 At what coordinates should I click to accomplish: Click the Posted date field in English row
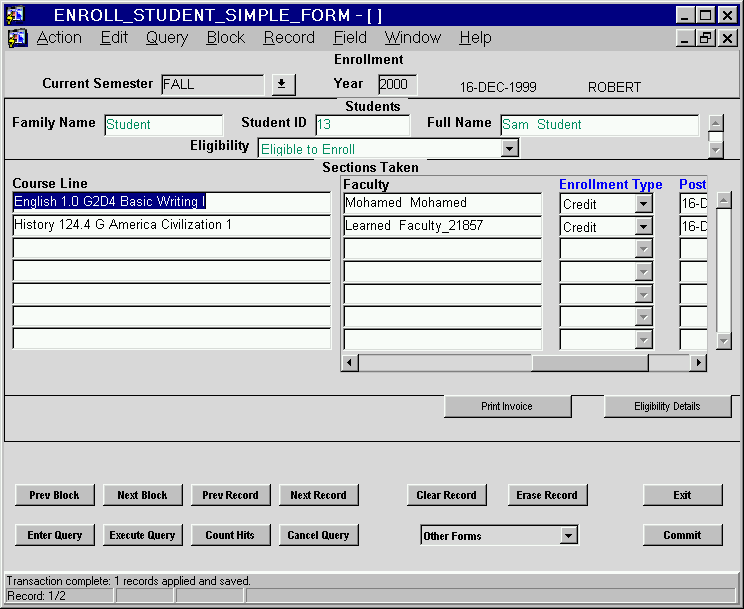(693, 203)
